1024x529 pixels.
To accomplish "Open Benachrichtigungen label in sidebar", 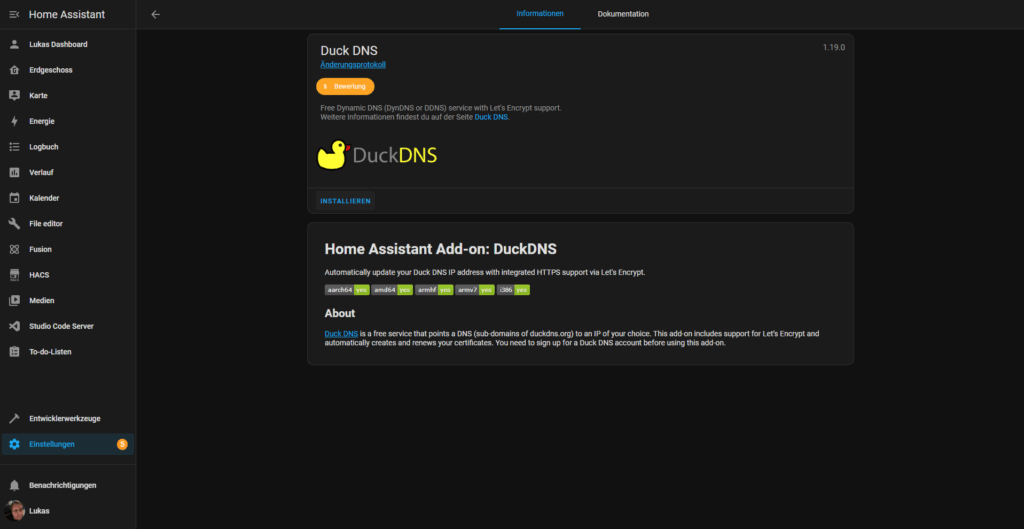I will [63, 485].
